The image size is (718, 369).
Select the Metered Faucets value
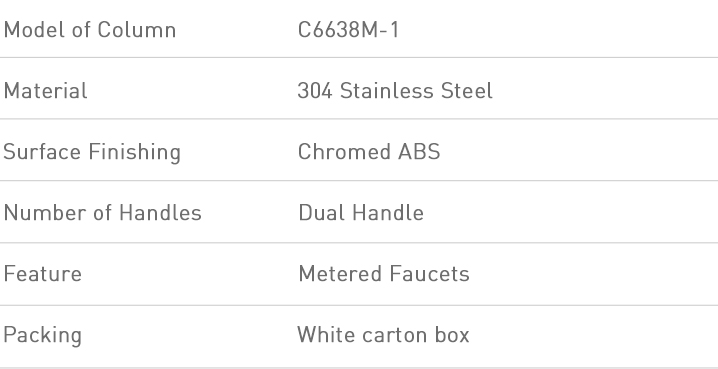click(x=384, y=274)
